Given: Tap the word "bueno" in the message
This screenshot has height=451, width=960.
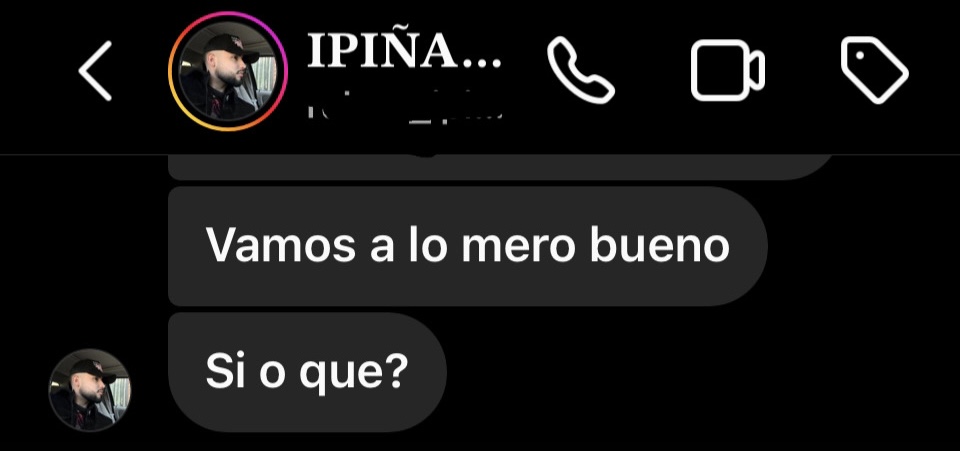Looking at the screenshot, I should click(x=659, y=246).
